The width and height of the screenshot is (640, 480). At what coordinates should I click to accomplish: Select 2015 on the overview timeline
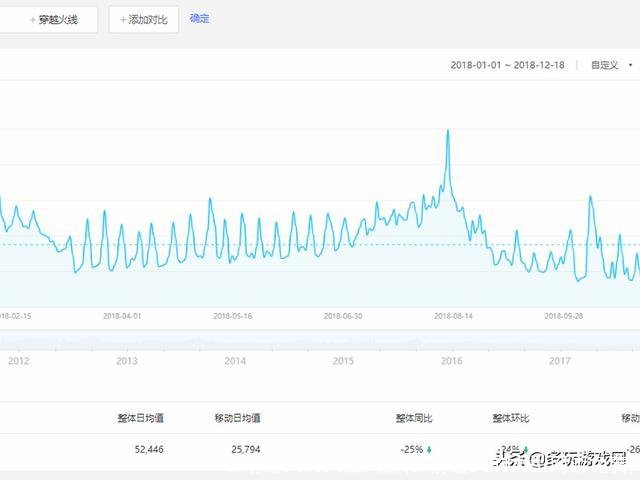pos(343,361)
